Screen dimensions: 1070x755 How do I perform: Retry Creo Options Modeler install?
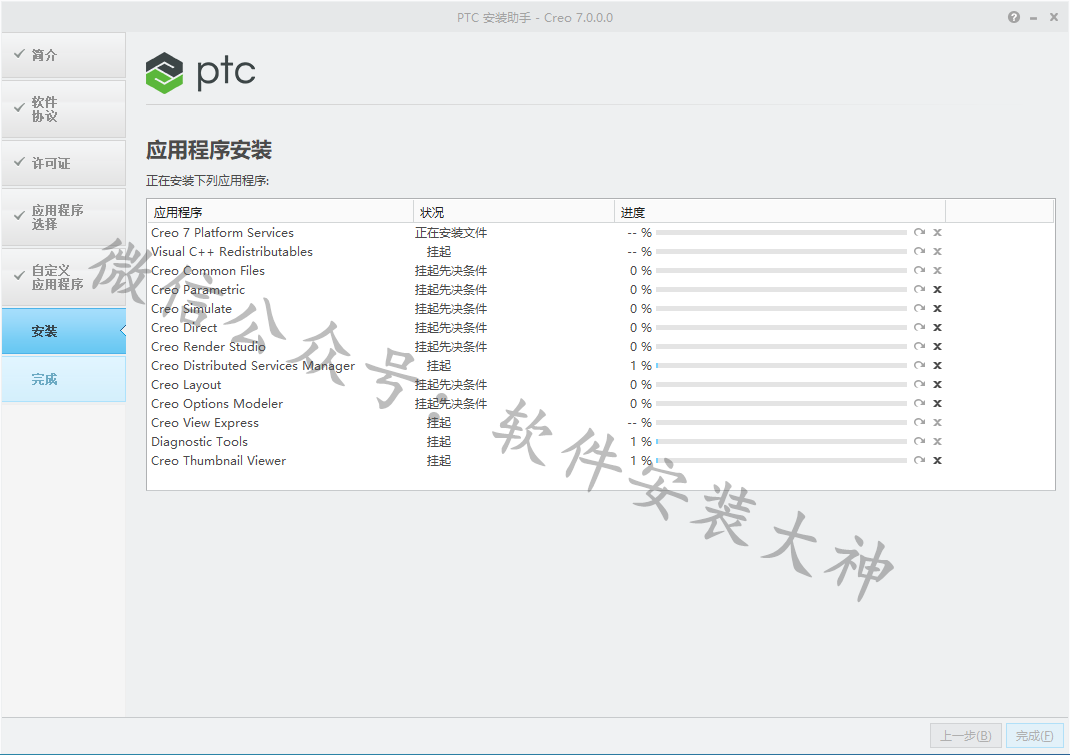click(920, 403)
